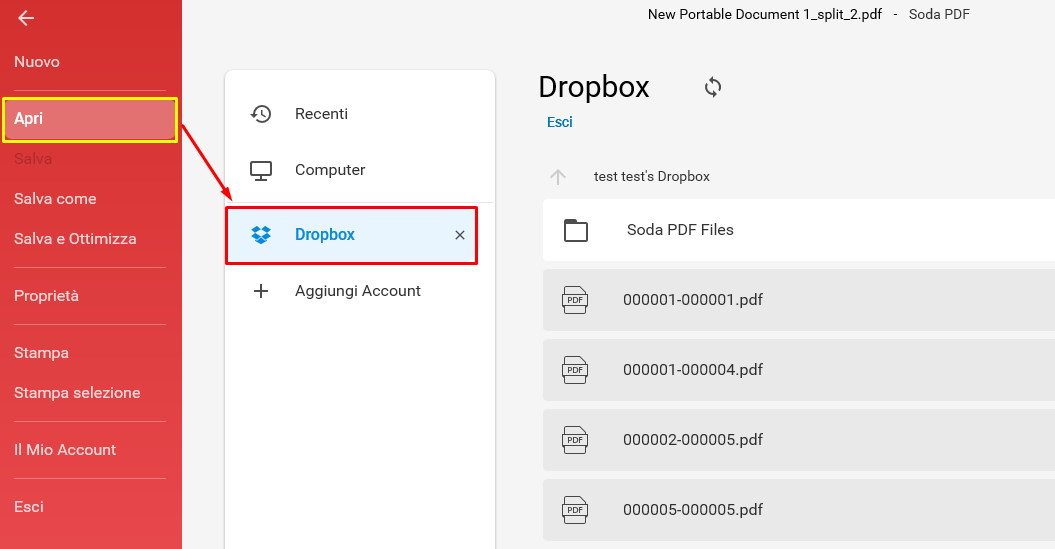Go up one folder with up arrow
This screenshot has width=1055, height=549.
click(558, 177)
